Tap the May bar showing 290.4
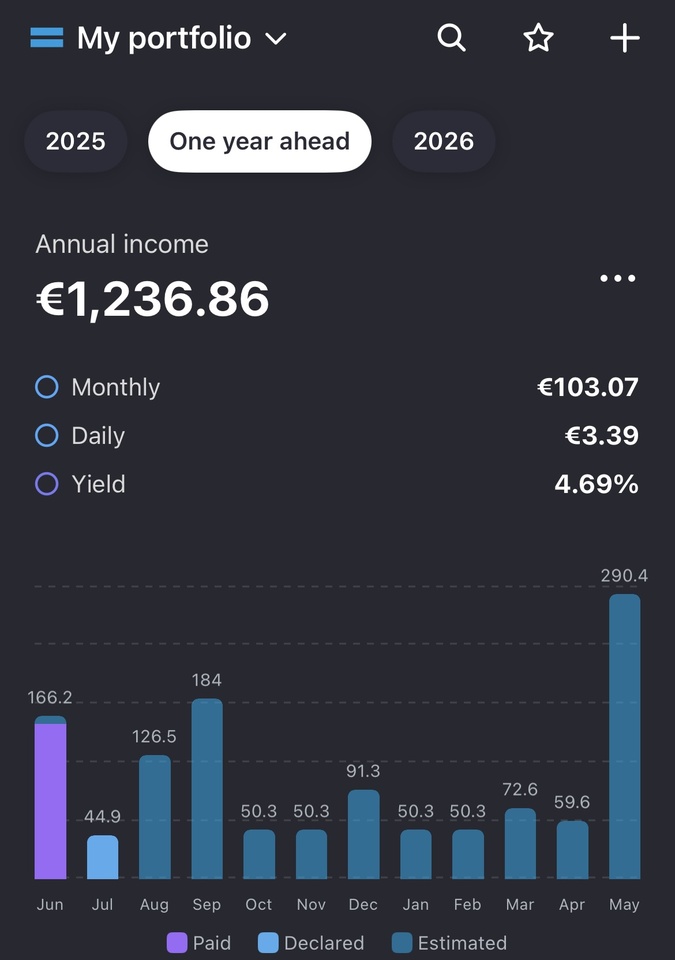The height and width of the screenshot is (960, 675). click(x=625, y=737)
